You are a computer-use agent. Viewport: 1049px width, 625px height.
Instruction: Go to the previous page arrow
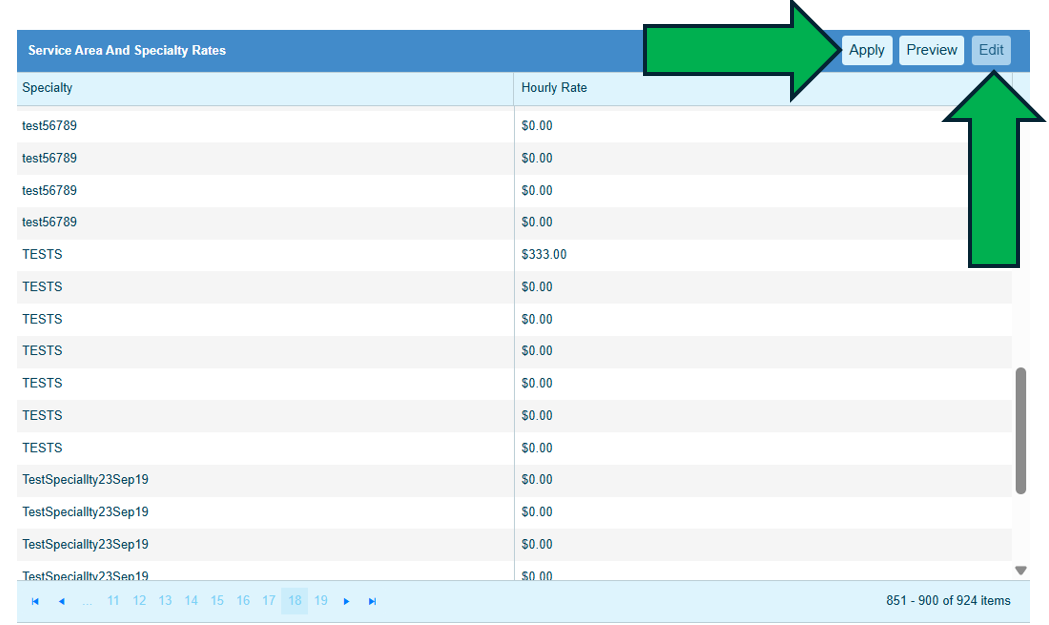pos(61,601)
